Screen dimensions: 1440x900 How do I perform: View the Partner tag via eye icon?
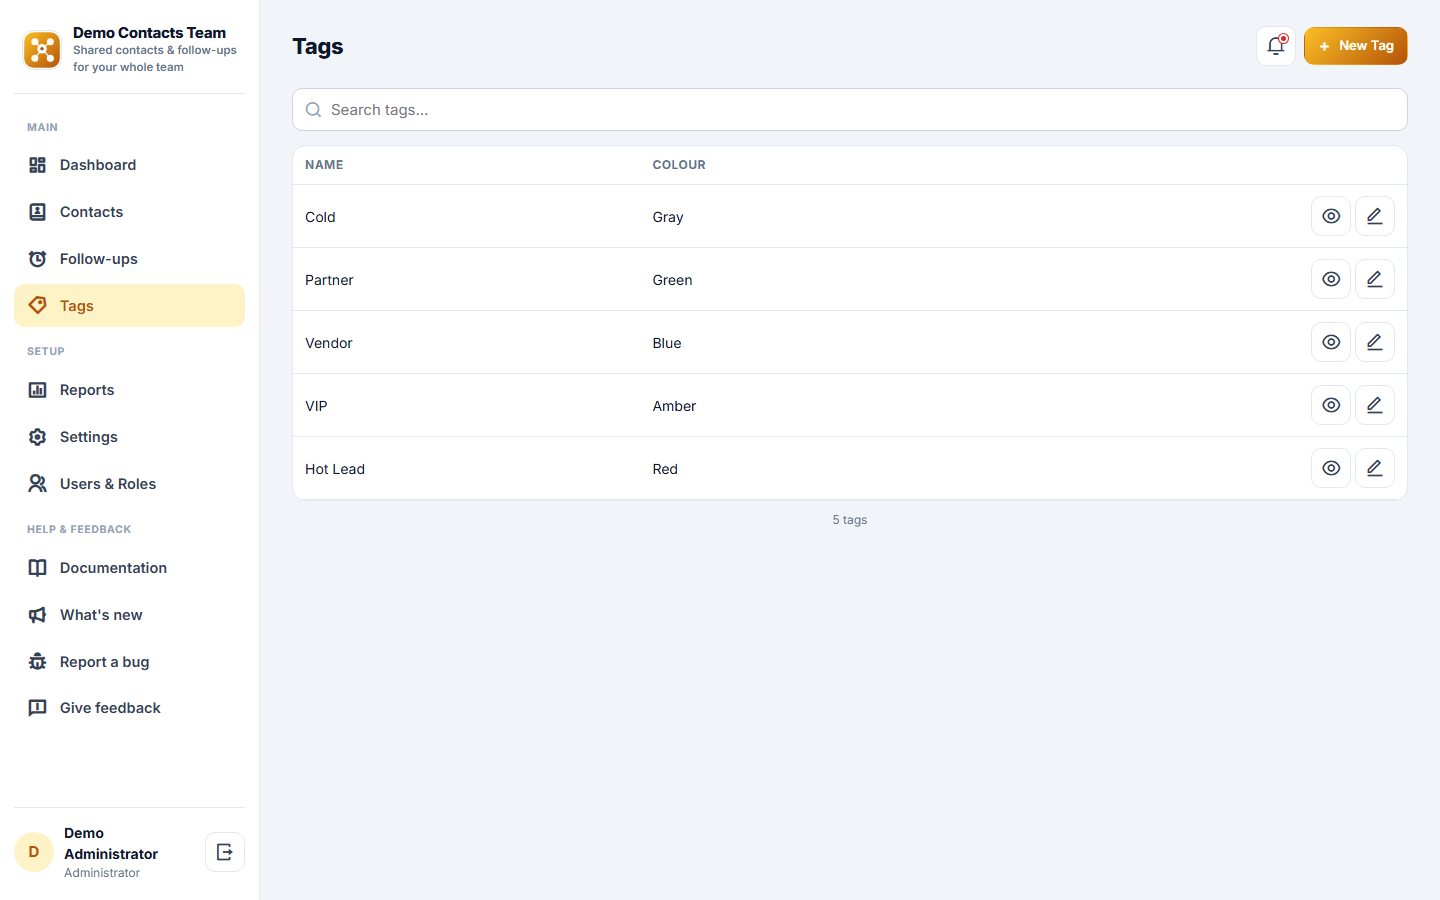[1331, 279]
